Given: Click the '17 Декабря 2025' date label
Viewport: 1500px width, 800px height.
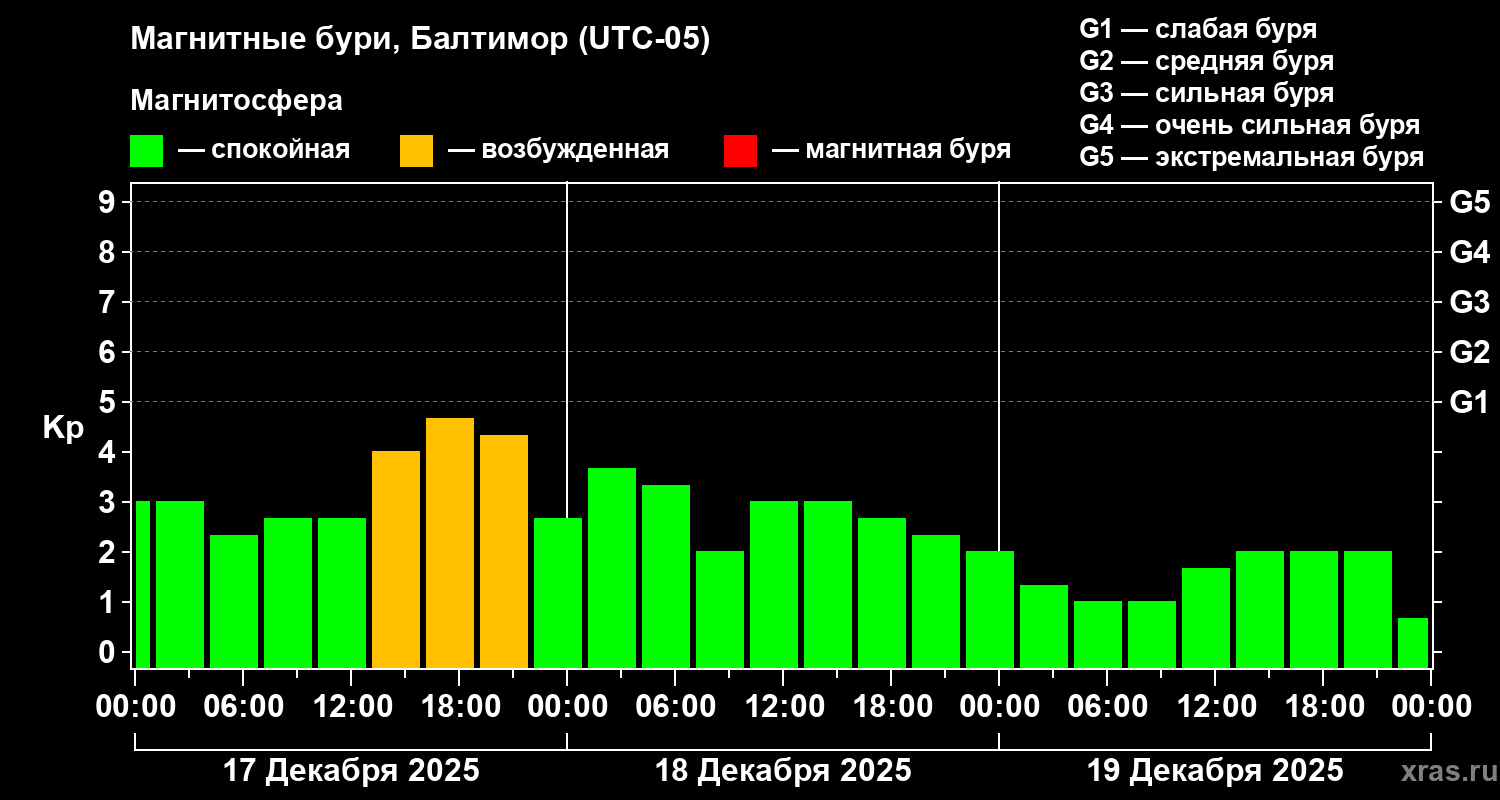Looking at the screenshot, I should pos(351,771).
